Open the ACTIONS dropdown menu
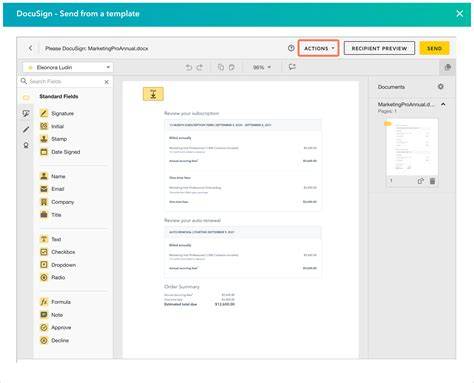The height and width of the screenshot is (383, 474). pyautogui.click(x=319, y=48)
